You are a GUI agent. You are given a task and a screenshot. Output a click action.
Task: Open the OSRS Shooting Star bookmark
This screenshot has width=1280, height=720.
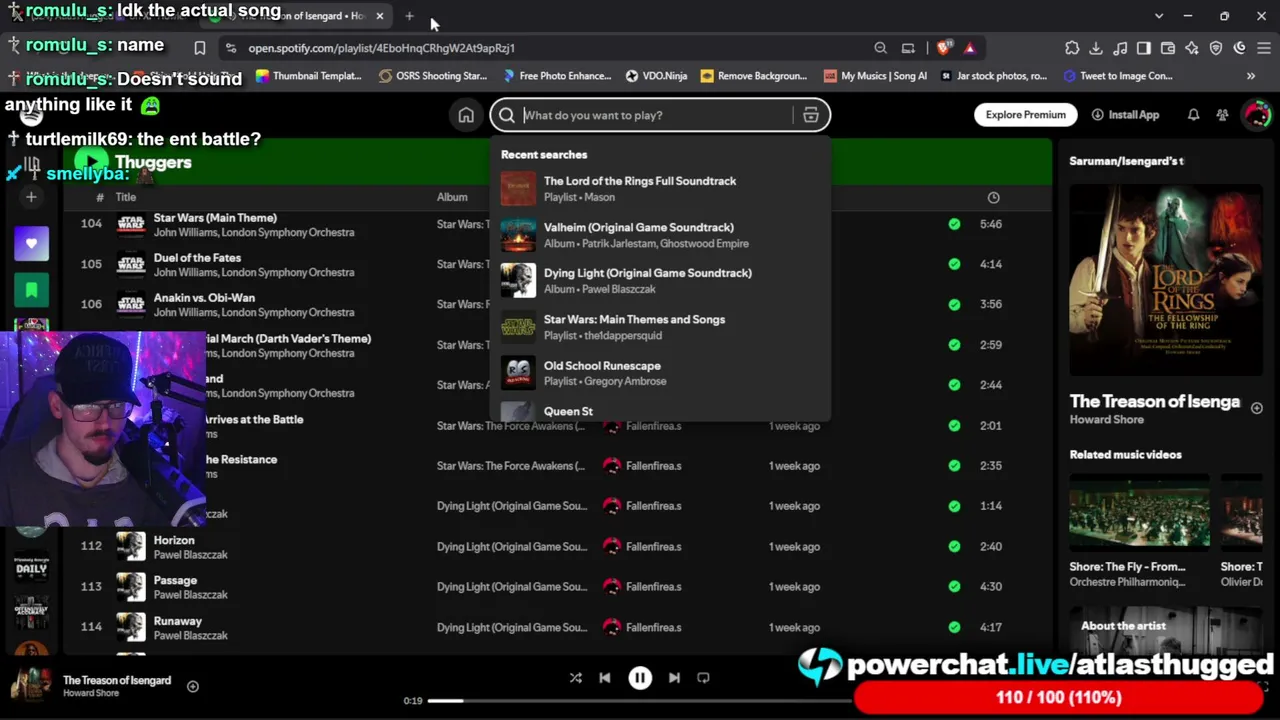tap(433, 76)
